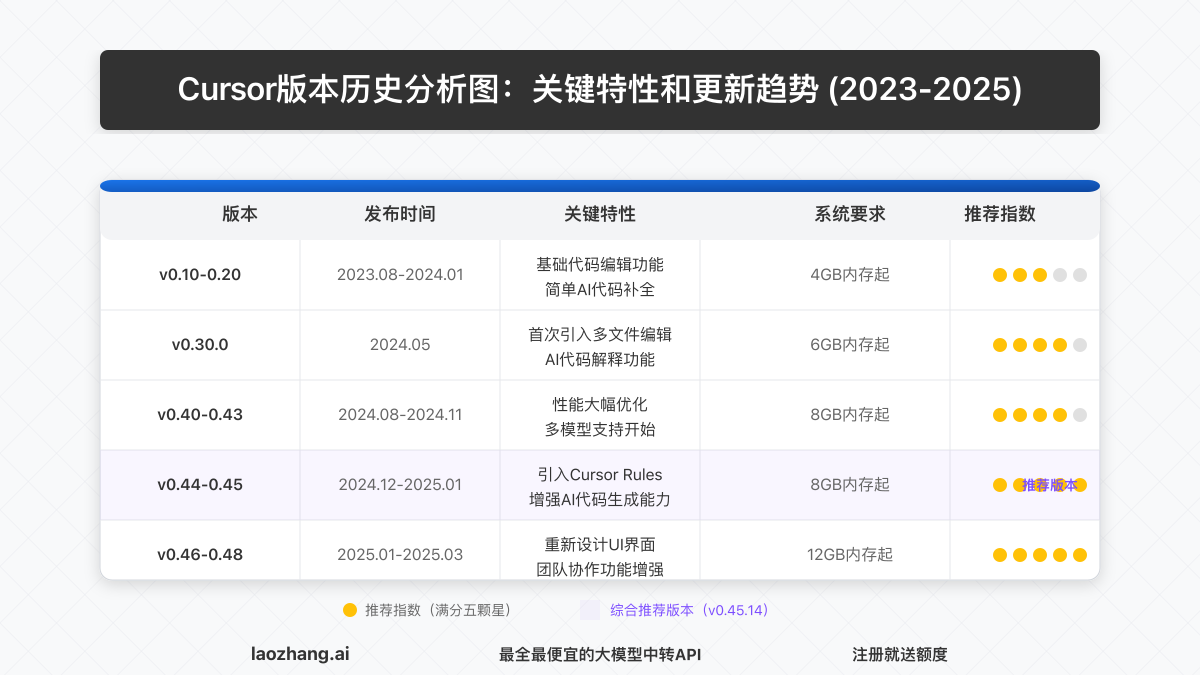Click the version cell 'v0.10-0.20'

tap(200, 275)
